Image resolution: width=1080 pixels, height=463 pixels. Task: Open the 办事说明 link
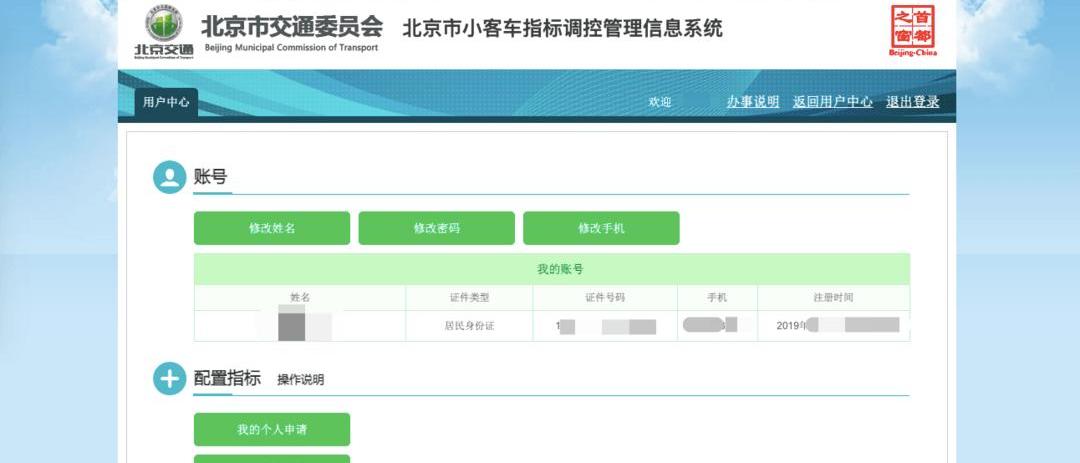click(753, 102)
